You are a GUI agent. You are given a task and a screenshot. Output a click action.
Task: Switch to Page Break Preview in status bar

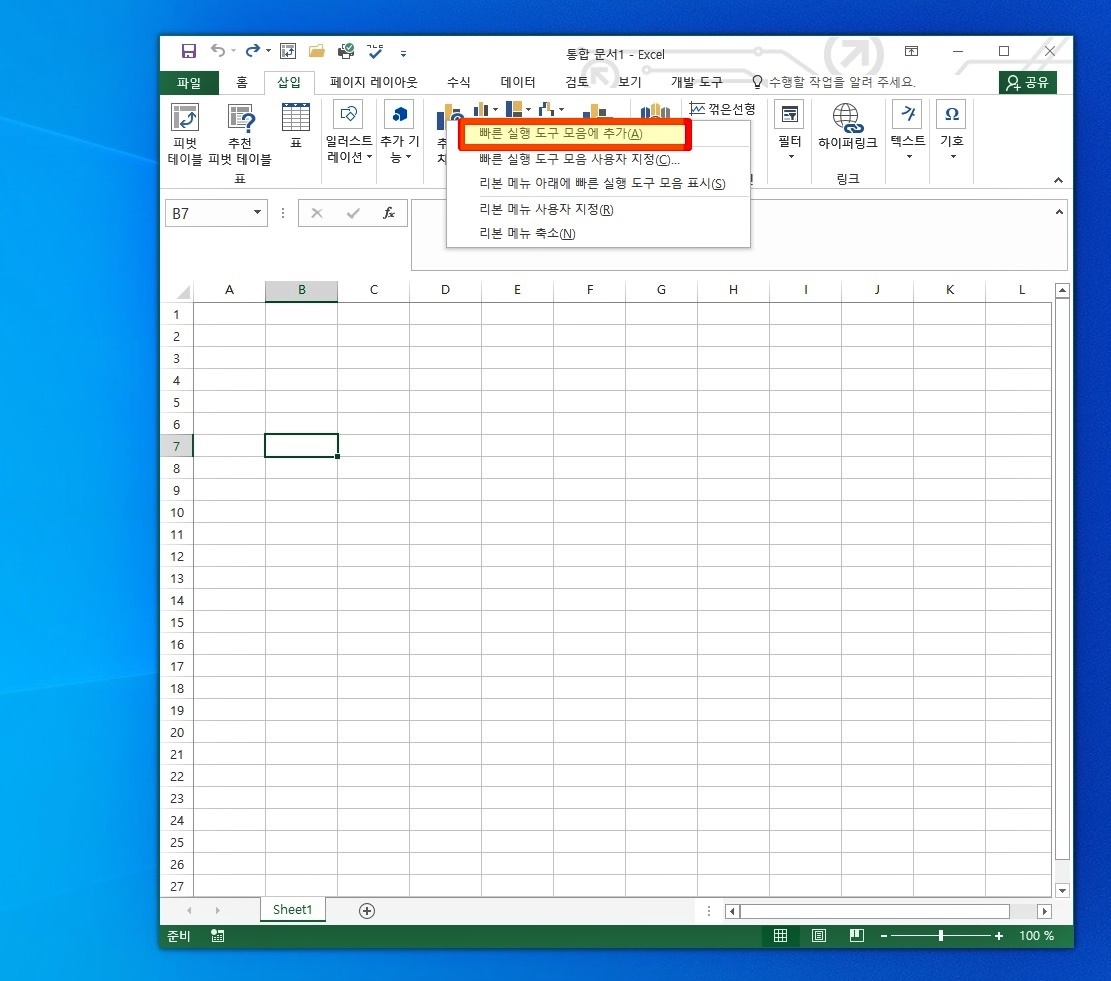point(857,936)
